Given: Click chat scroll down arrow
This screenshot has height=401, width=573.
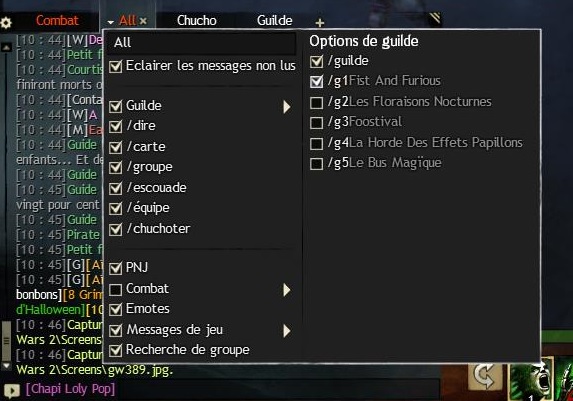Looking at the screenshot, I should (6, 365).
